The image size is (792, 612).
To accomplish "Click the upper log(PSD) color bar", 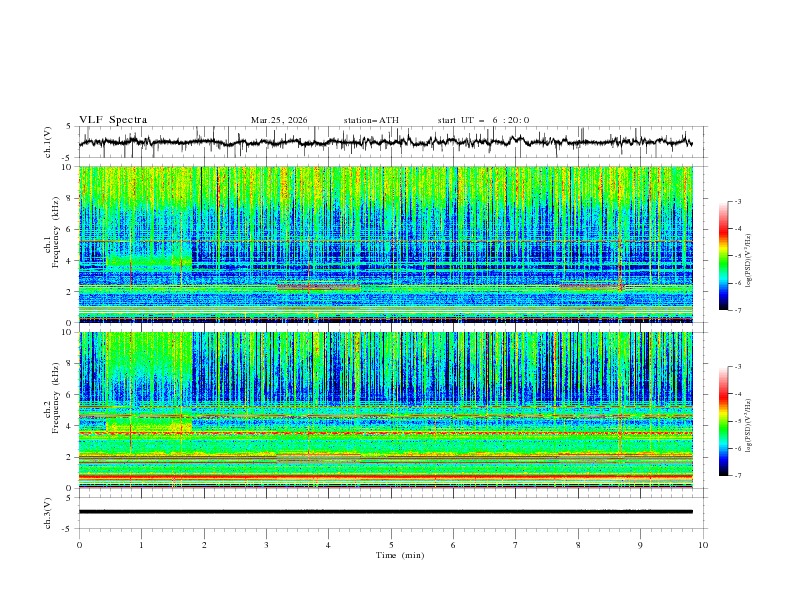I will click(723, 255).
